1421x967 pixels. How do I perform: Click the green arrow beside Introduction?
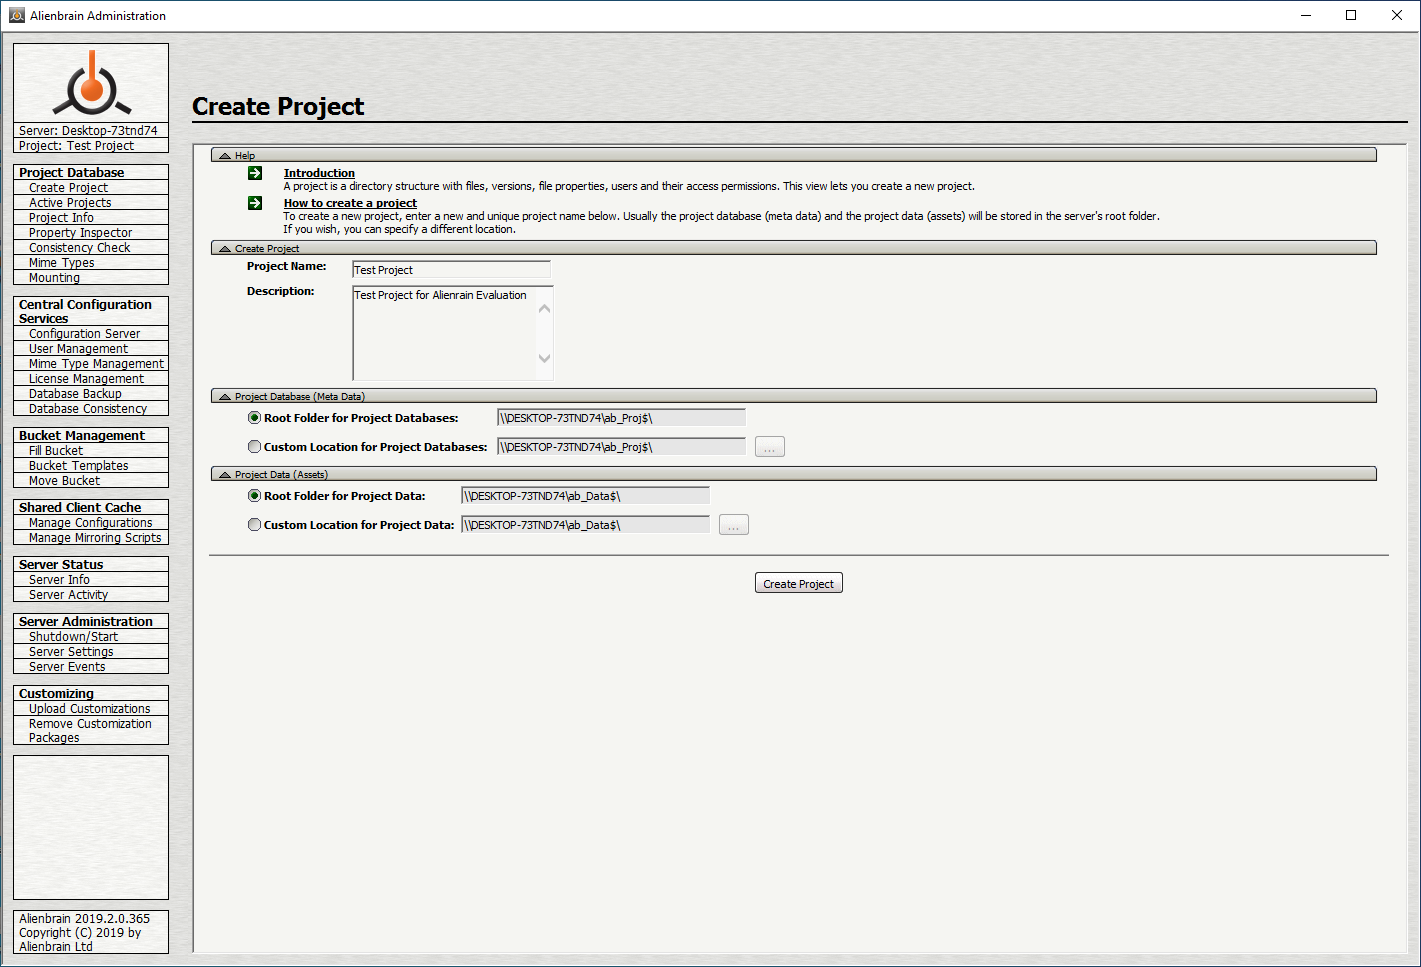point(255,173)
